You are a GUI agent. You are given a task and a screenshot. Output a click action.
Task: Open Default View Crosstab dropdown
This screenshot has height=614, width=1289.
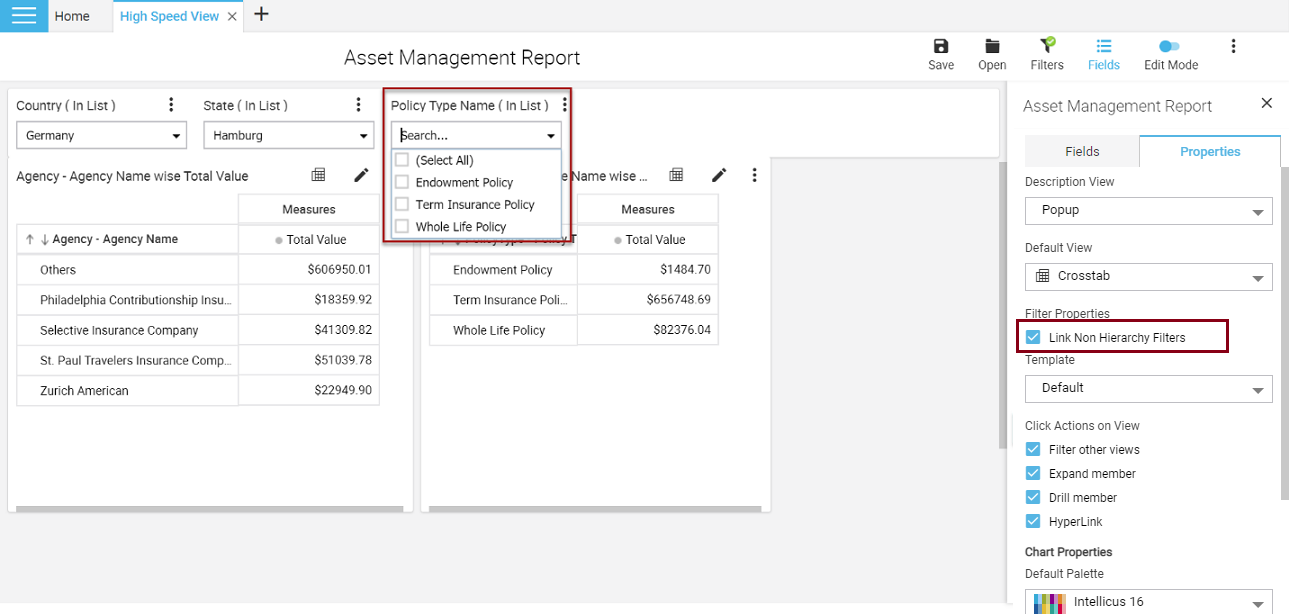(1149, 276)
